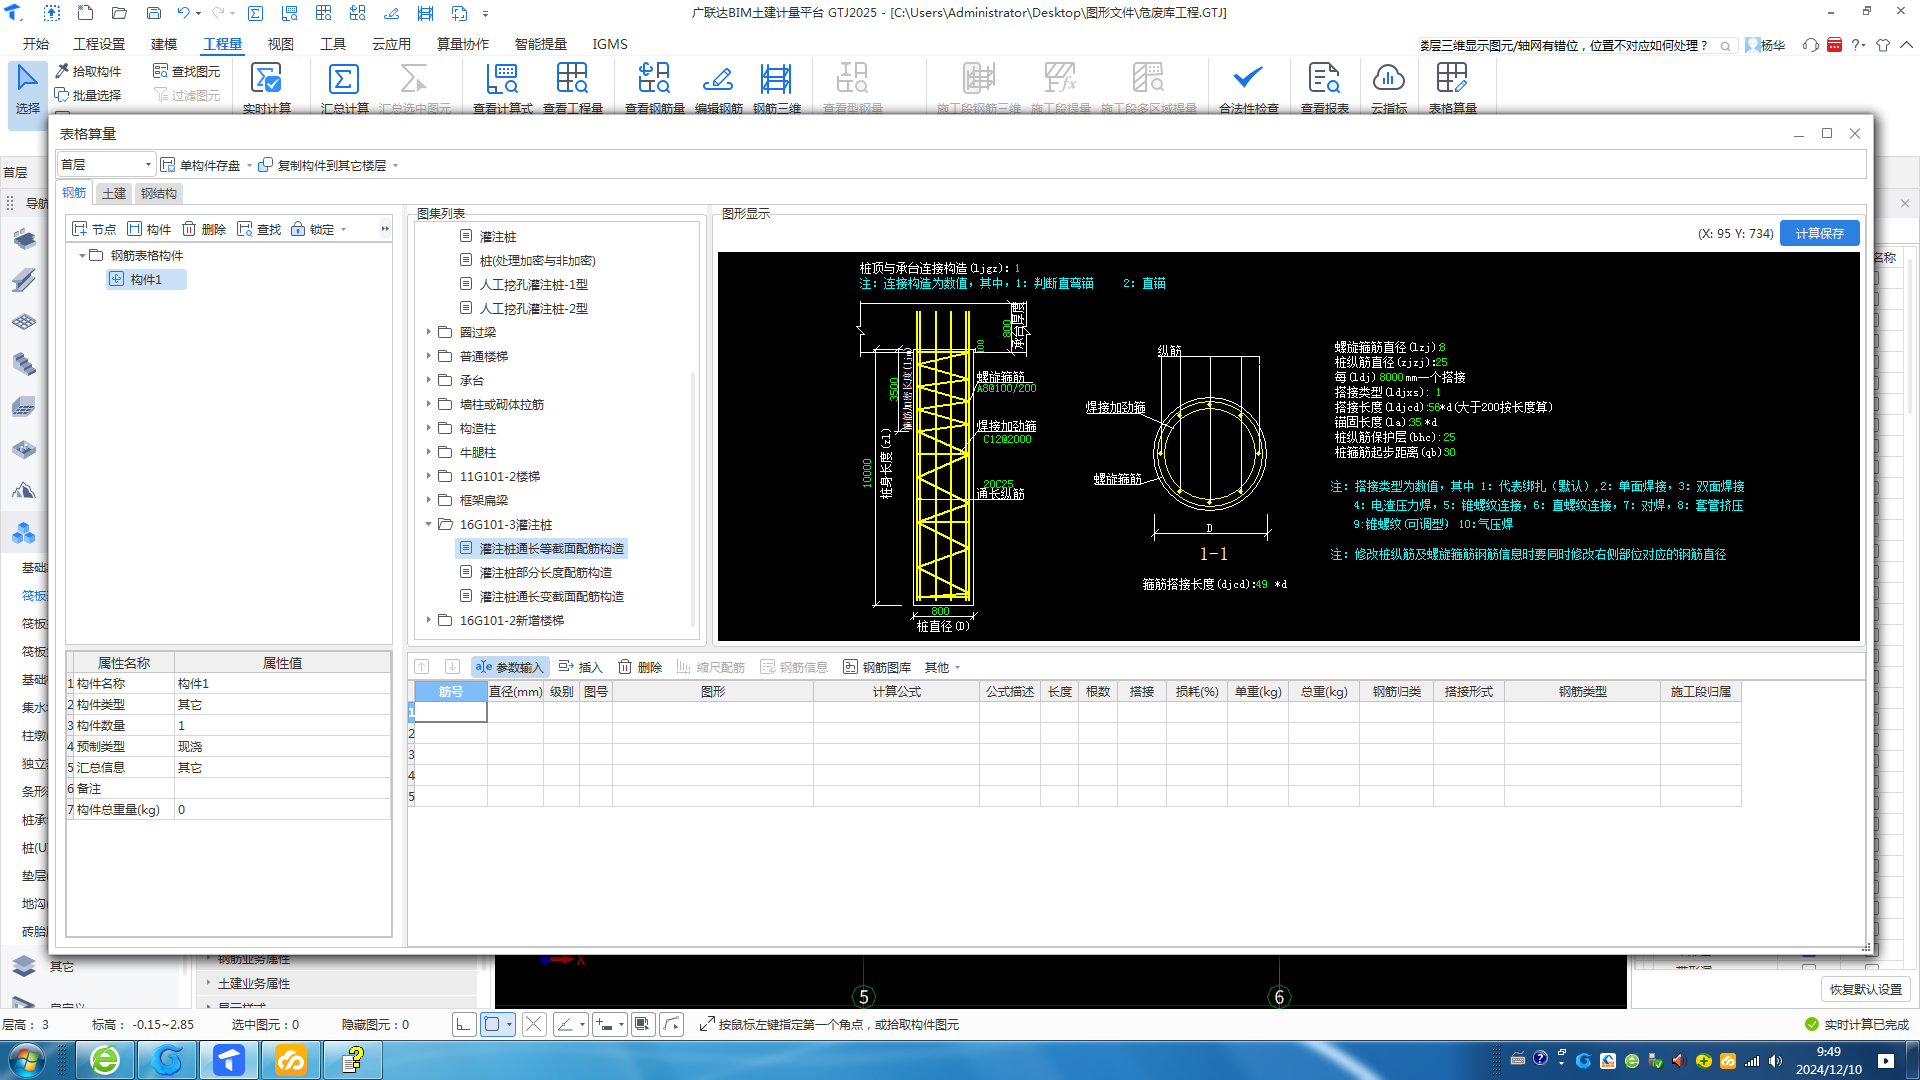The height and width of the screenshot is (1080, 1920).
Task: Expand 16G101-2新增楼梯 folder
Action: (x=429, y=620)
